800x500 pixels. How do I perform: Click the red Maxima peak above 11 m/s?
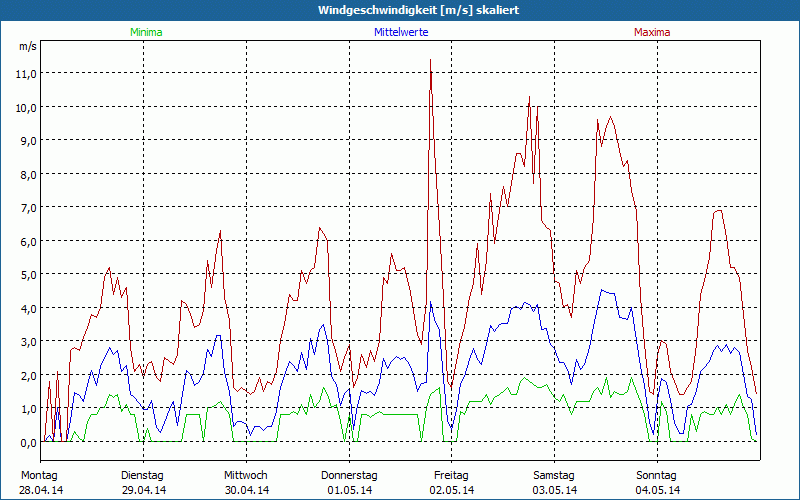click(x=431, y=61)
